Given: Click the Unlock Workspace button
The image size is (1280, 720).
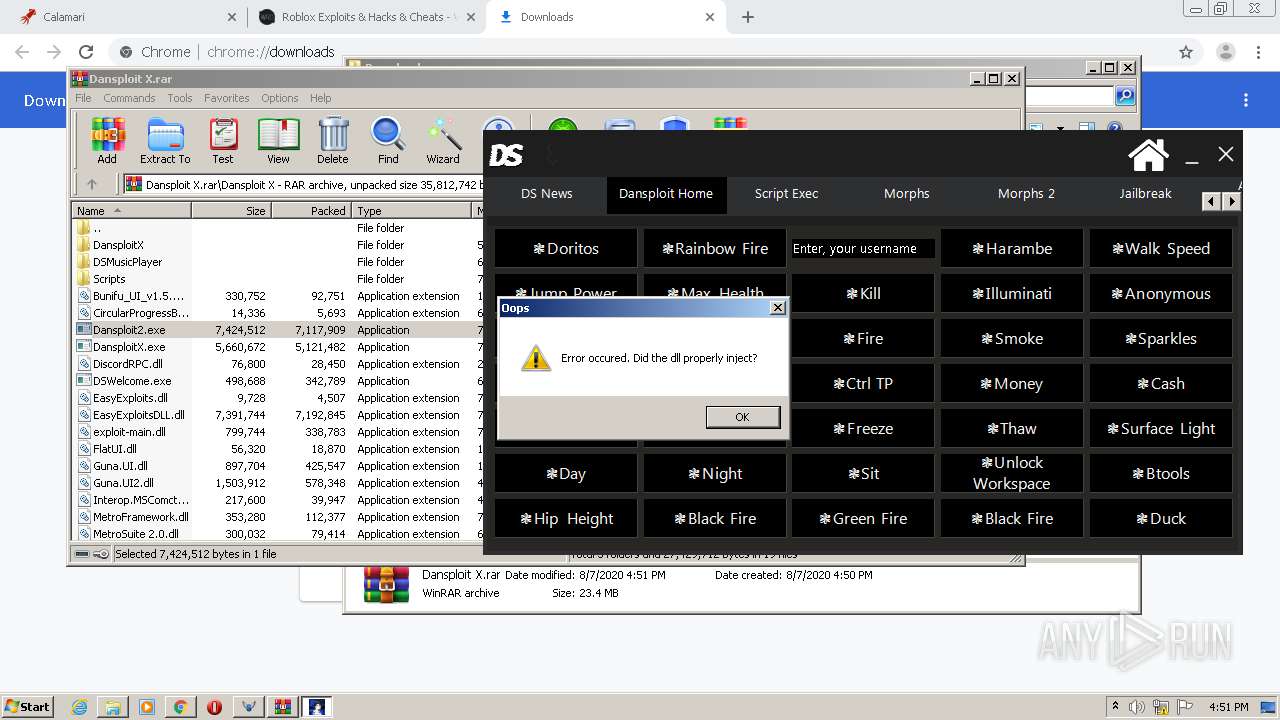Looking at the screenshot, I should [x=1012, y=473].
